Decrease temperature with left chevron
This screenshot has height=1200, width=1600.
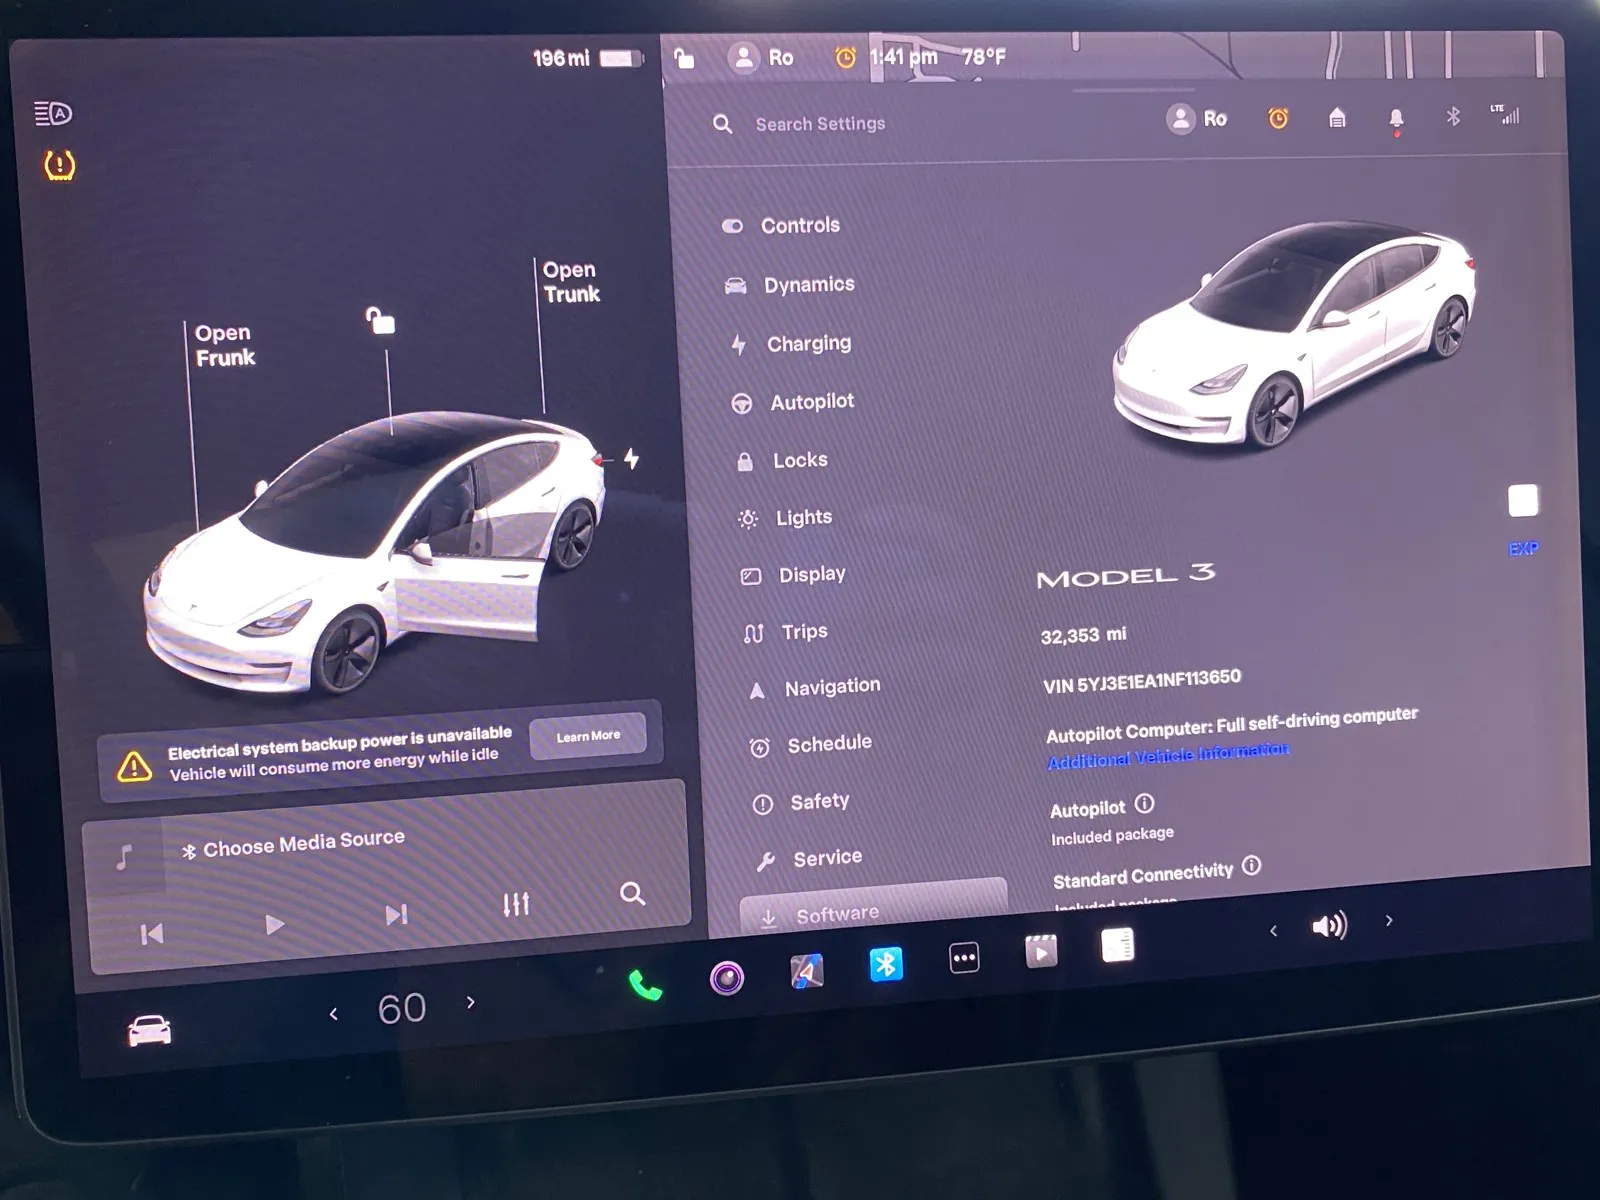coord(334,1014)
